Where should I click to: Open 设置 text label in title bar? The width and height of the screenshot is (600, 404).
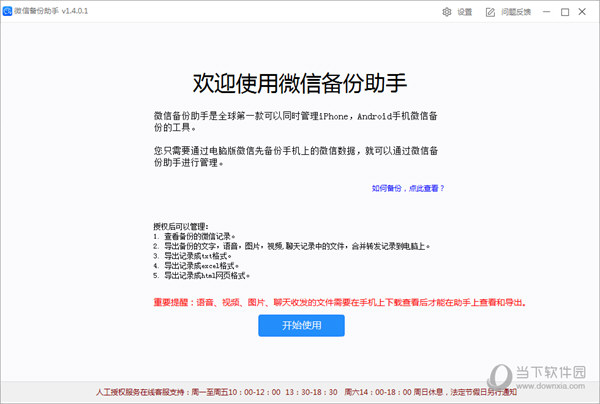click(465, 12)
